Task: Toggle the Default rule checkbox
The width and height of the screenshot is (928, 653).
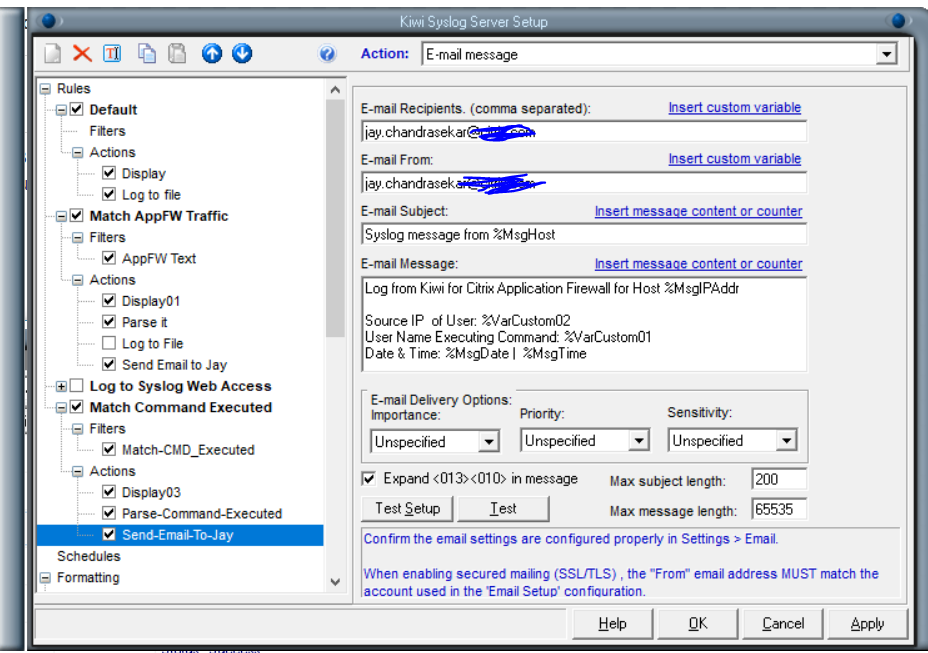Action: tap(76, 110)
